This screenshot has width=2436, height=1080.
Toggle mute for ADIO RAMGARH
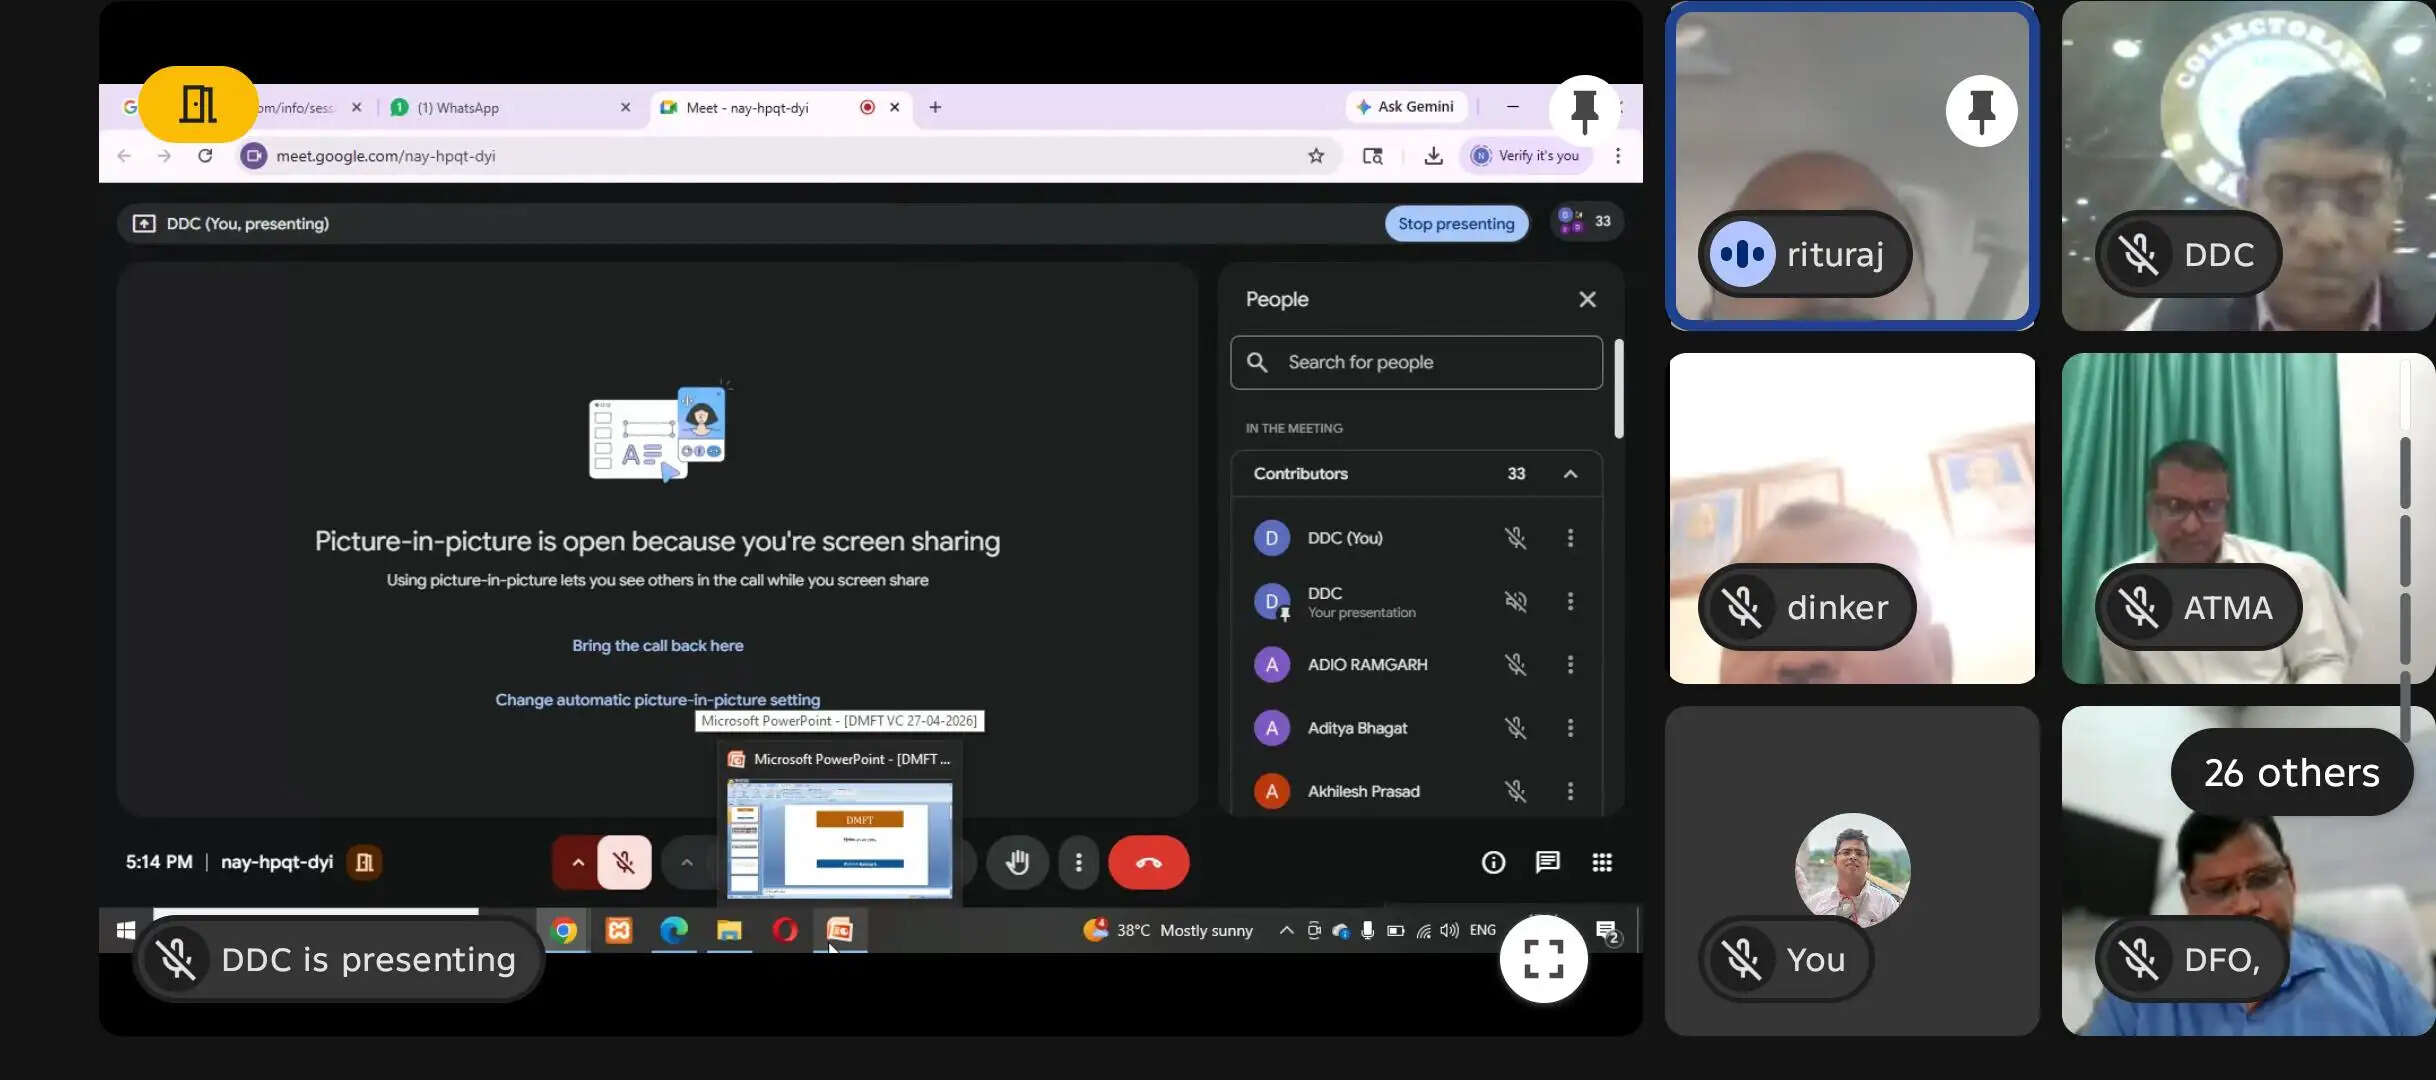pos(1515,665)
